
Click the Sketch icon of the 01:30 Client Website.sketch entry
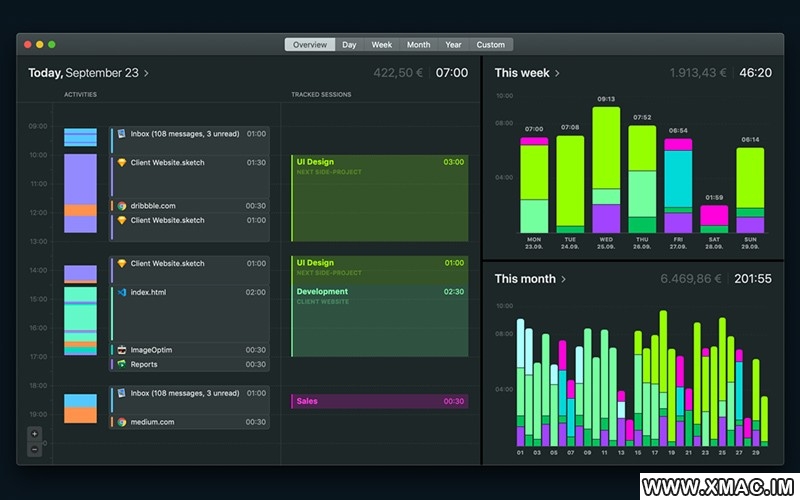(121, 162)
